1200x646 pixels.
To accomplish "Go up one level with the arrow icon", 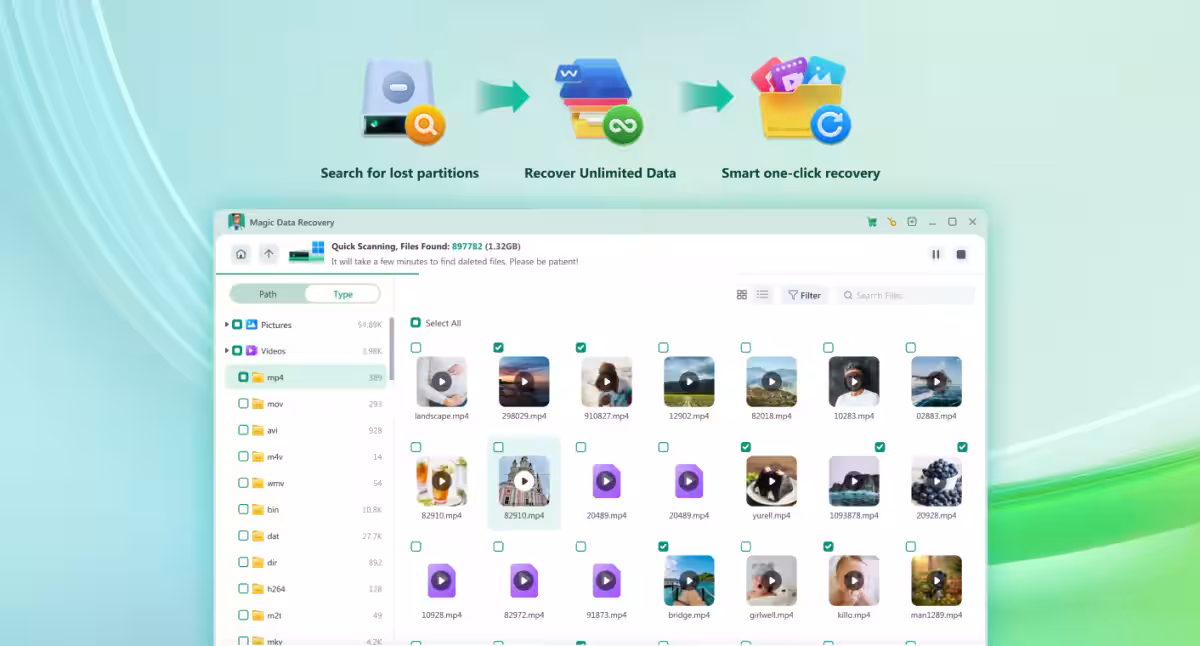I will [269, 254].
